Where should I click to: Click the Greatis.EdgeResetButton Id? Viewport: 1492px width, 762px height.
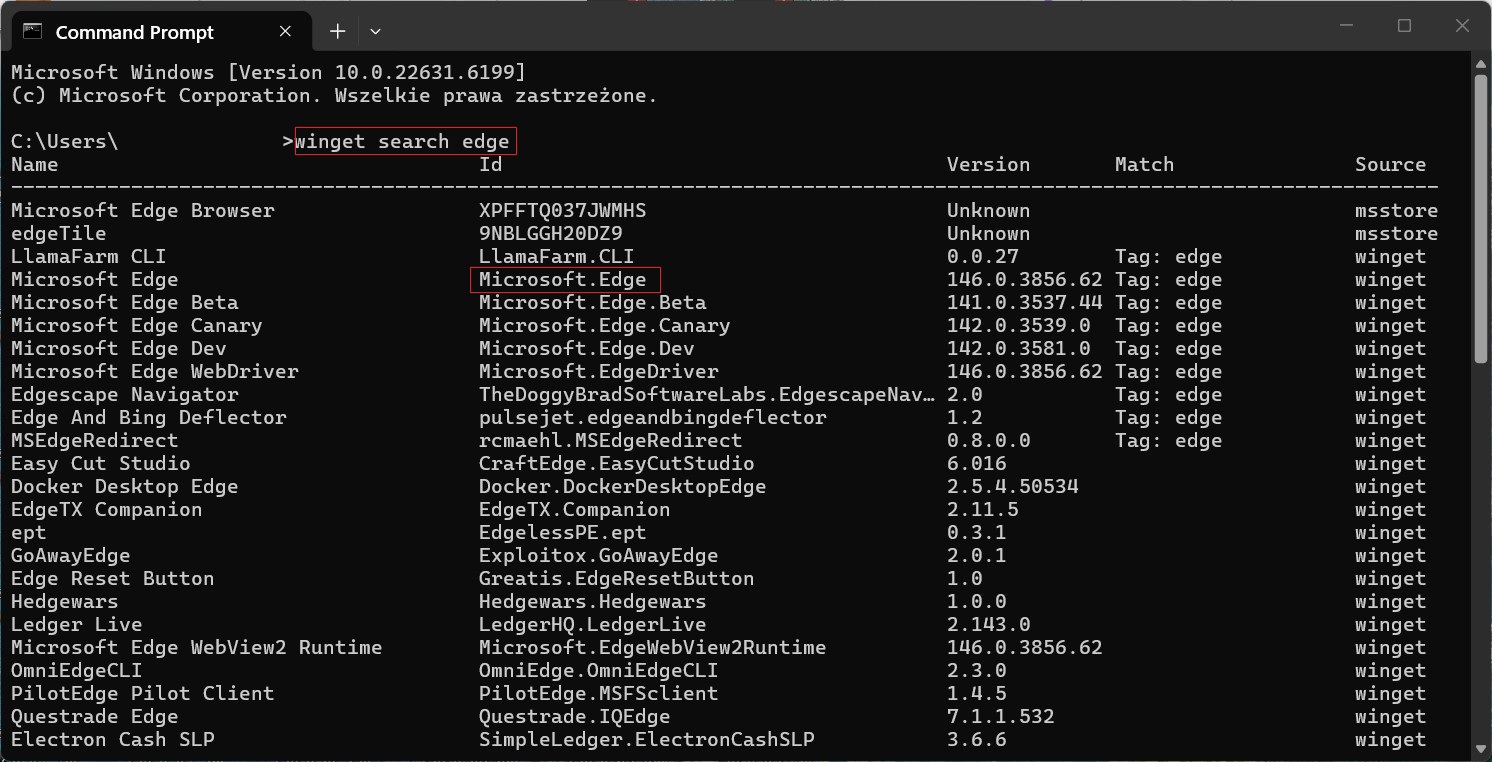pos(616,579)
